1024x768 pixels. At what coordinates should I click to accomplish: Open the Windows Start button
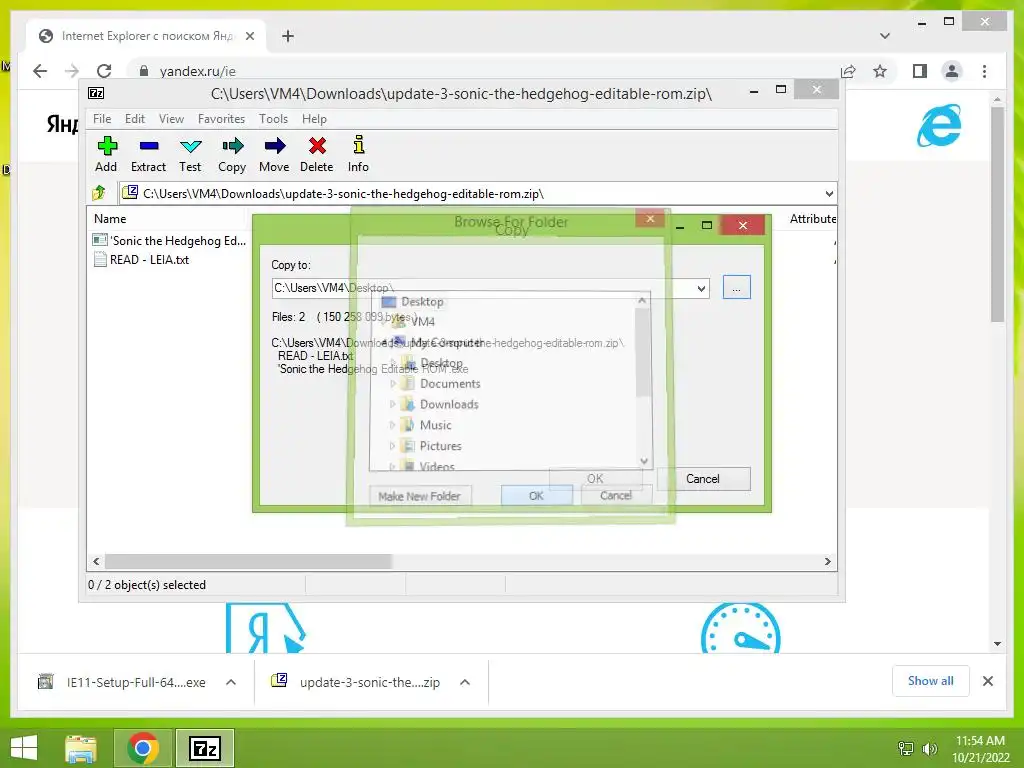[24, 748]
